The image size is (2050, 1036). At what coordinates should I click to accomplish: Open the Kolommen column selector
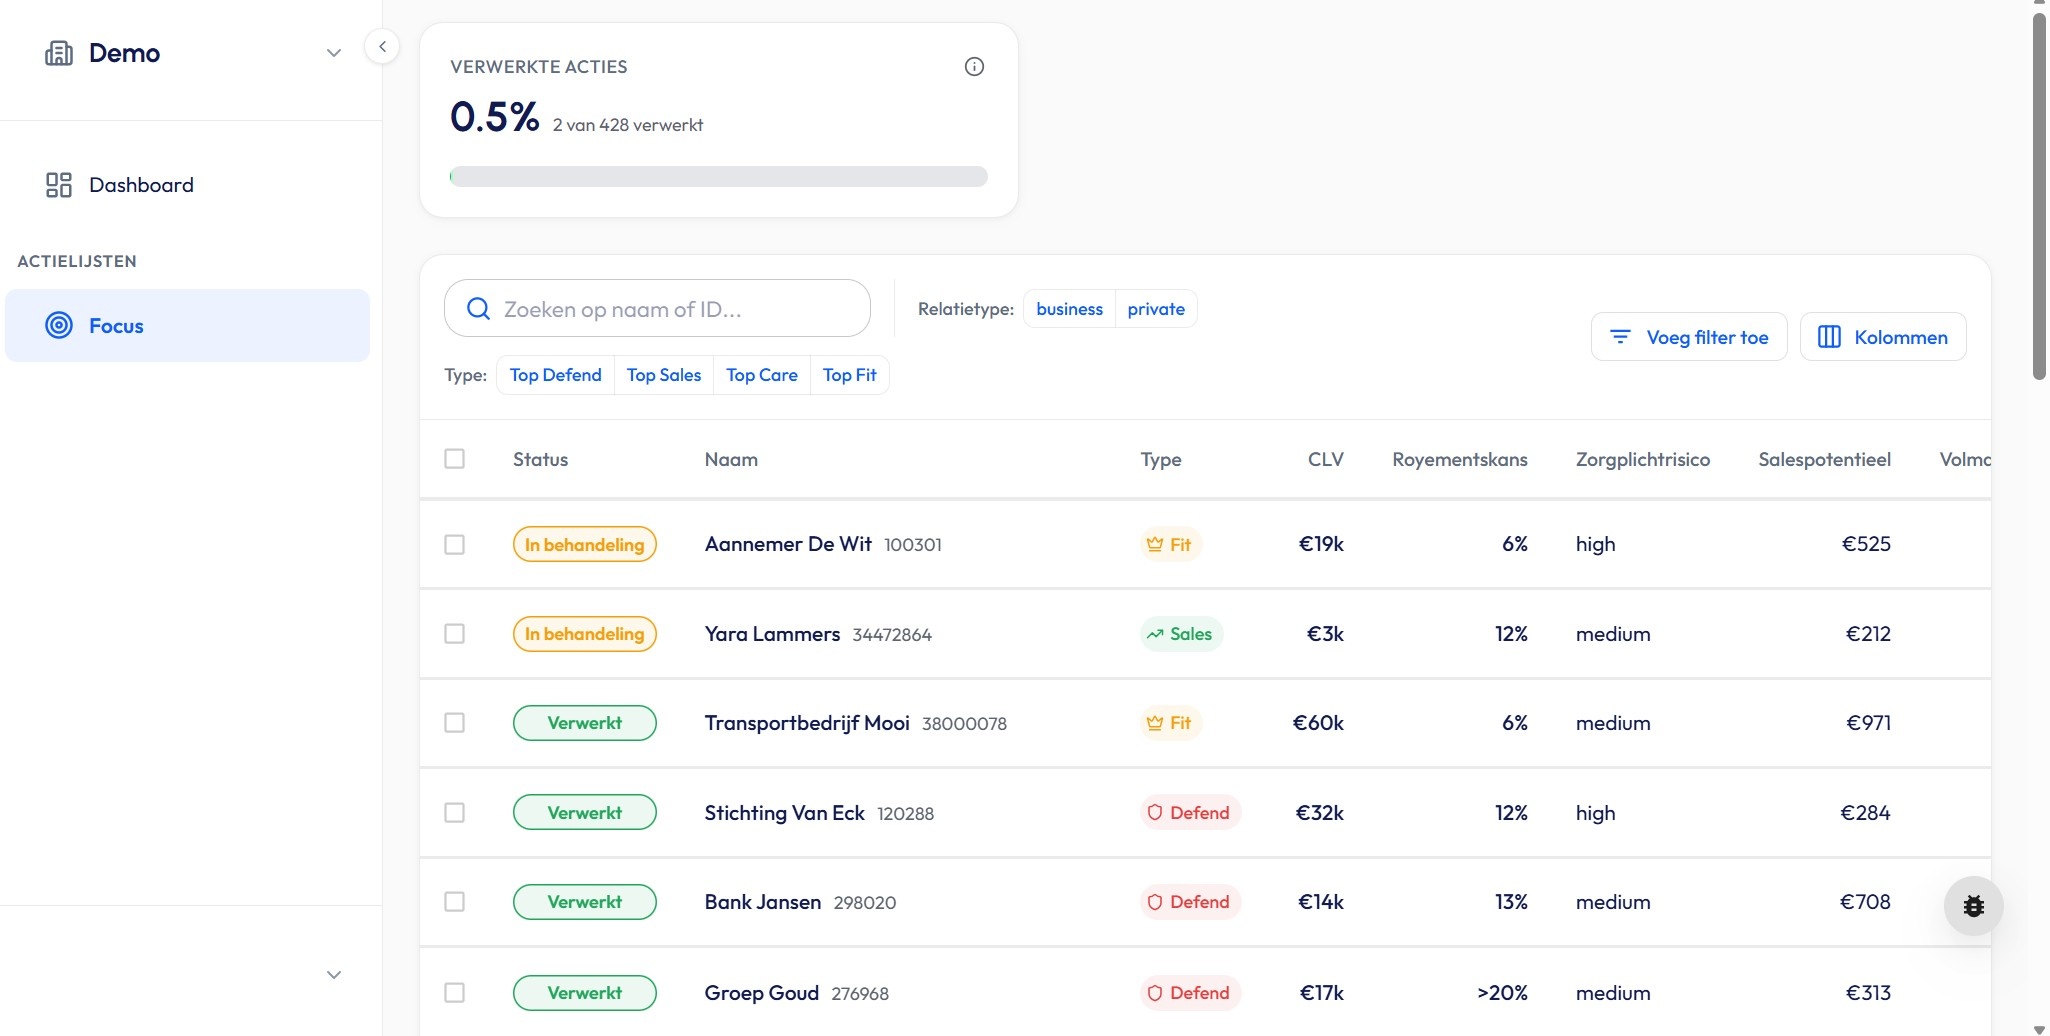1882,337
